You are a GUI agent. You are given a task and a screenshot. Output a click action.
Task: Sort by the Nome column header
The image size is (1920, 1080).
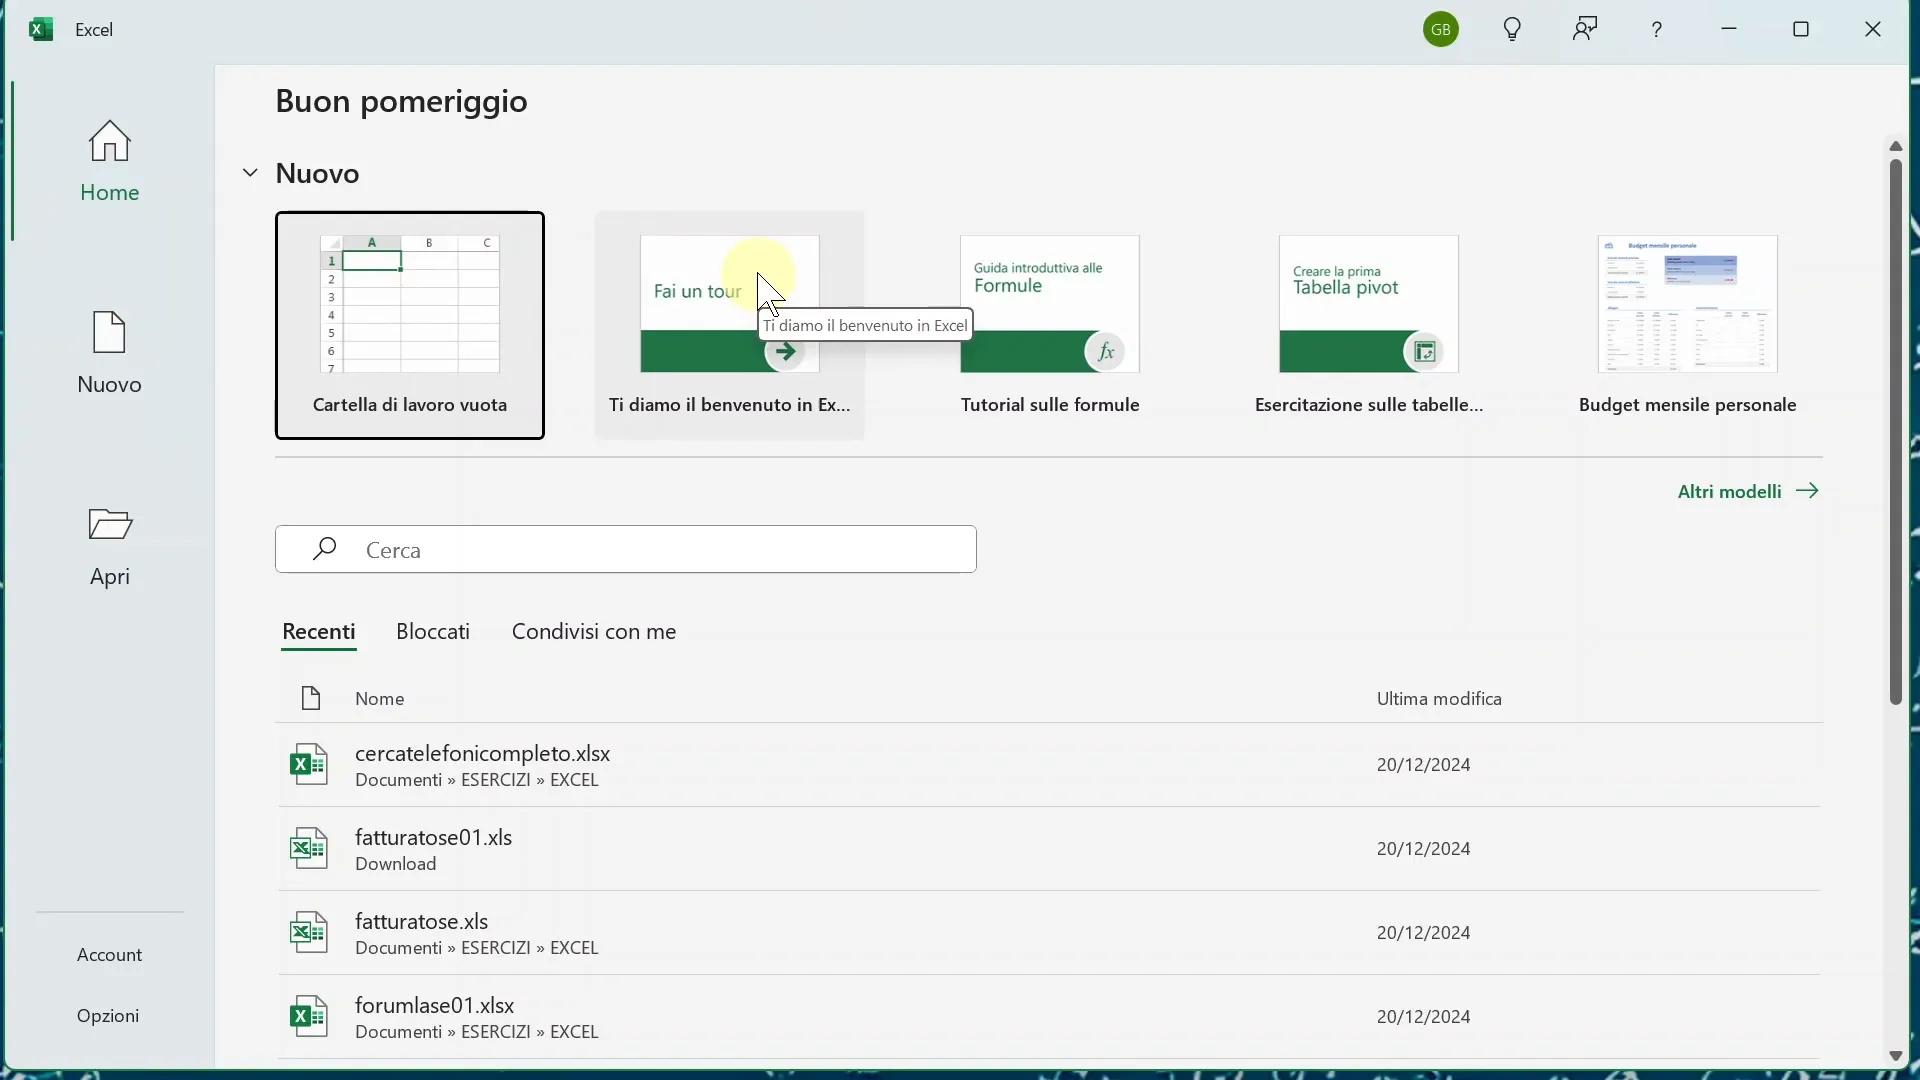pos(380,699)
